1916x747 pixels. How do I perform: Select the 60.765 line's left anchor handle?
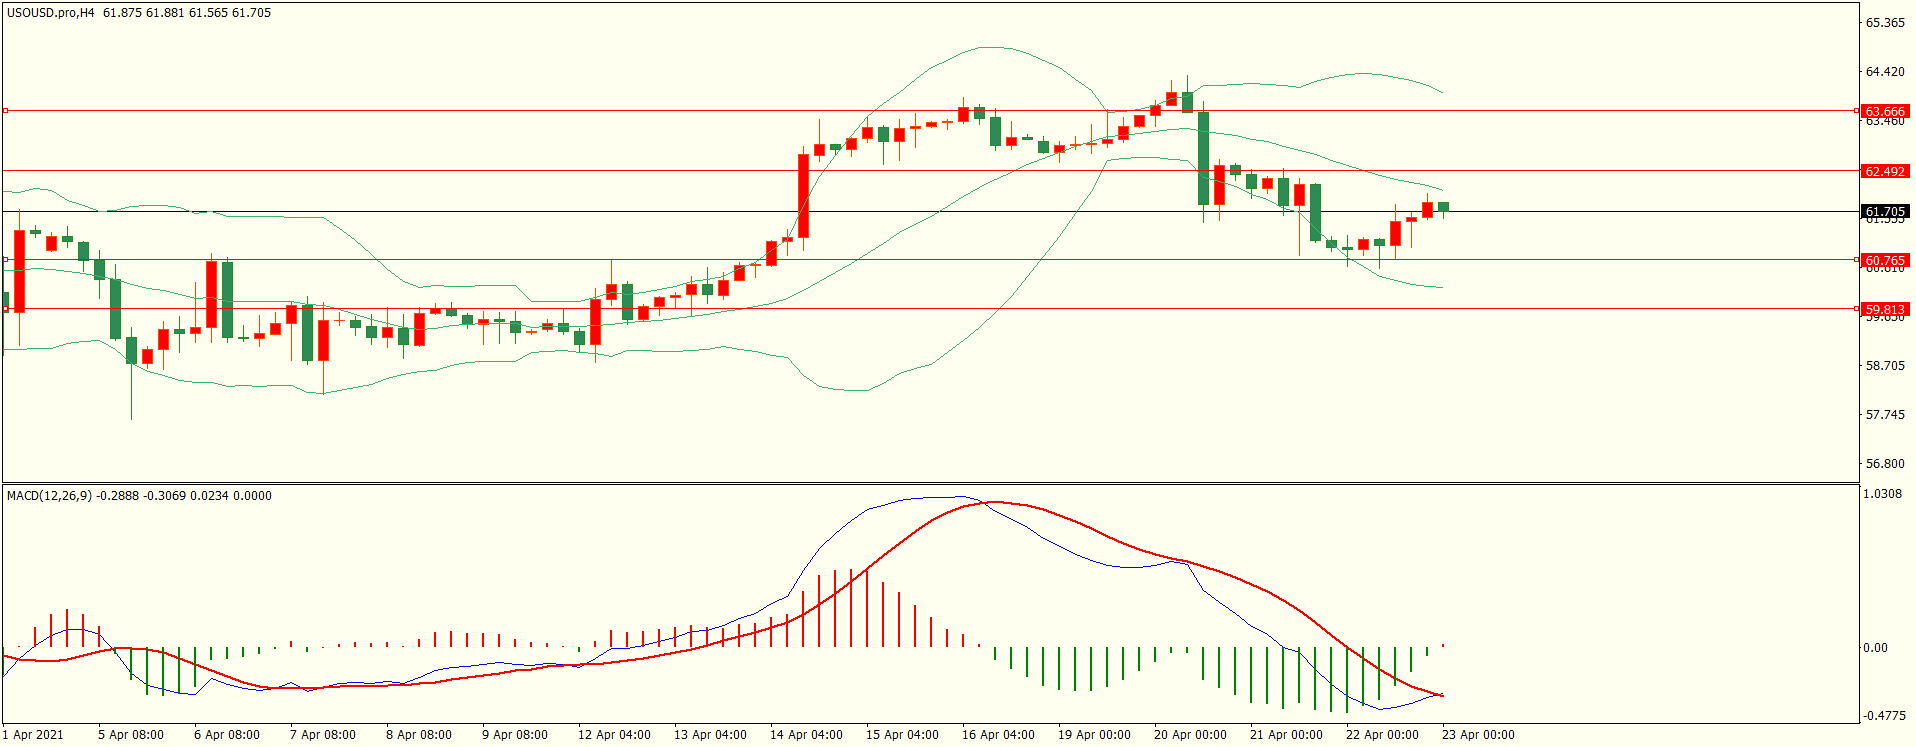(6, 260)
